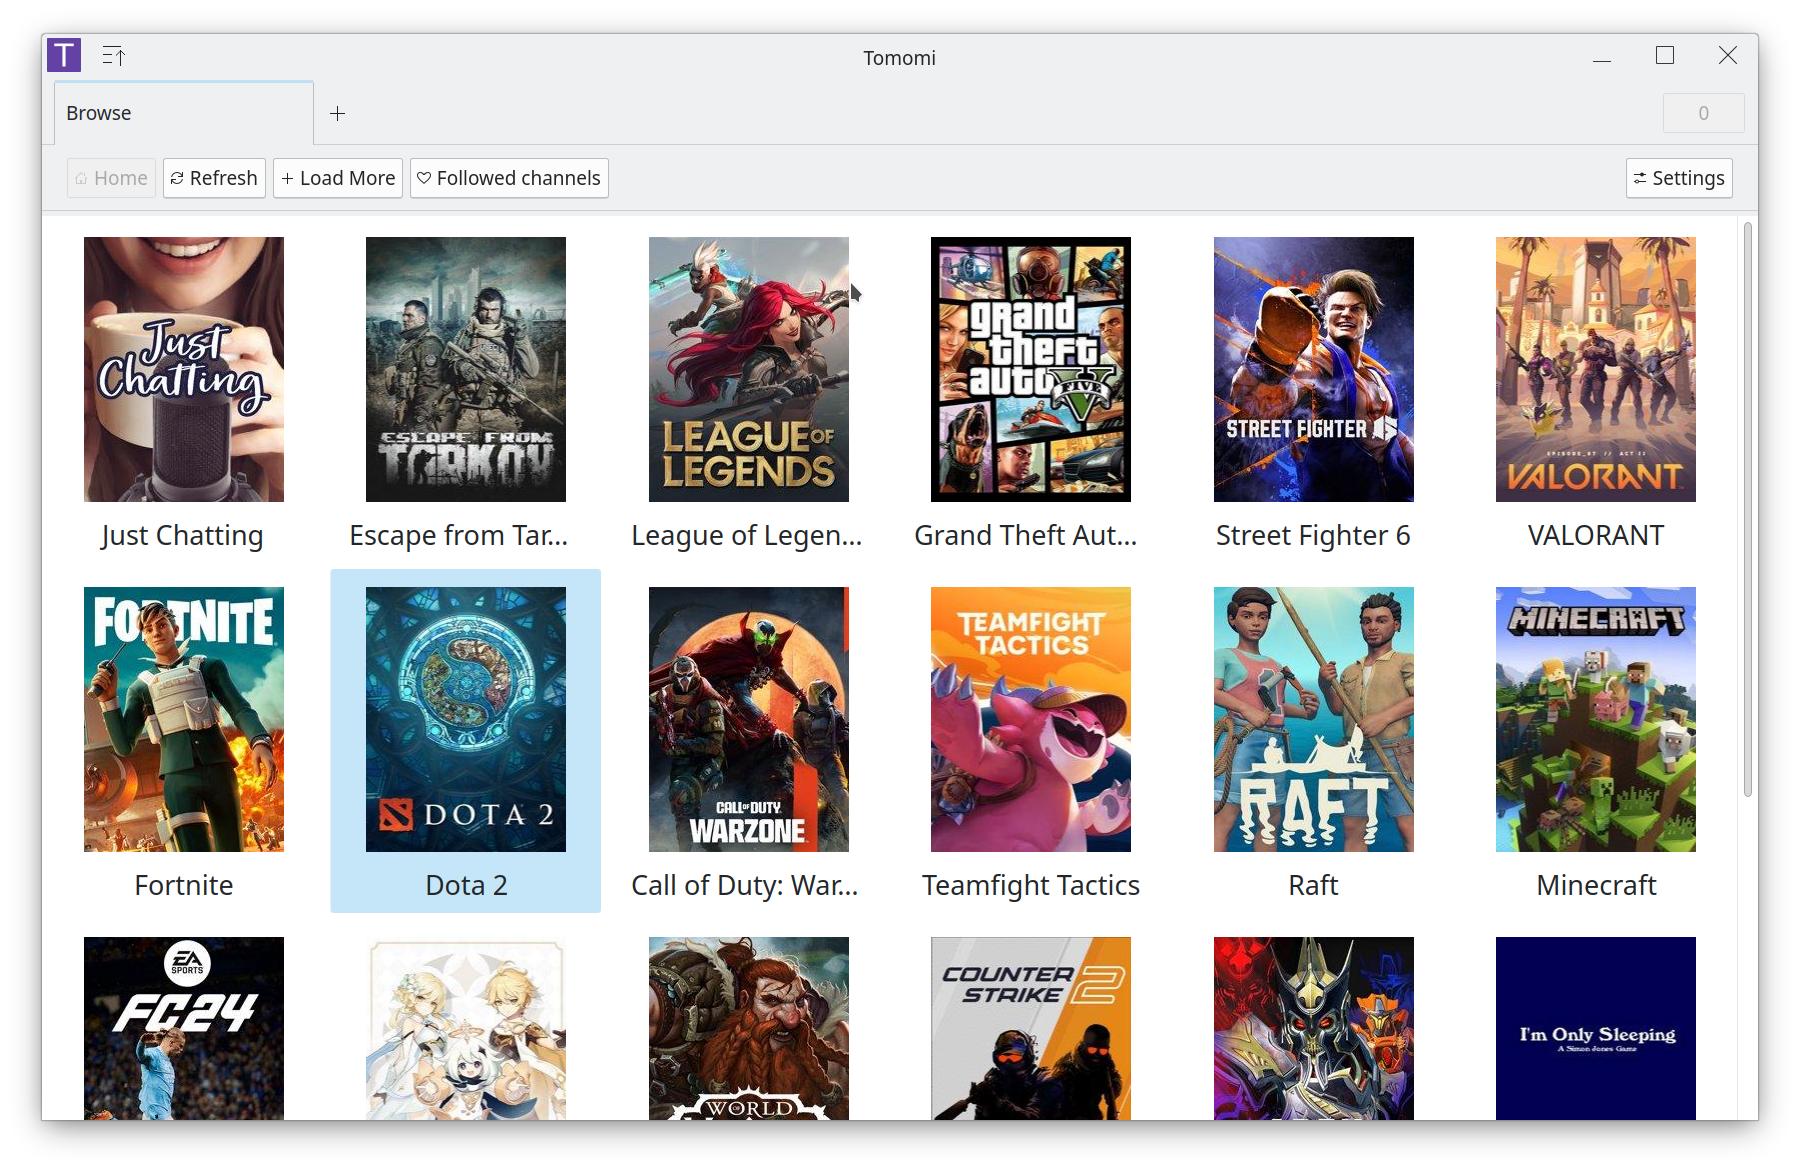Viewport: 1800px width, 1170px height.
Task: Maximize the Tomomi window
Action: click(1665, 56)
